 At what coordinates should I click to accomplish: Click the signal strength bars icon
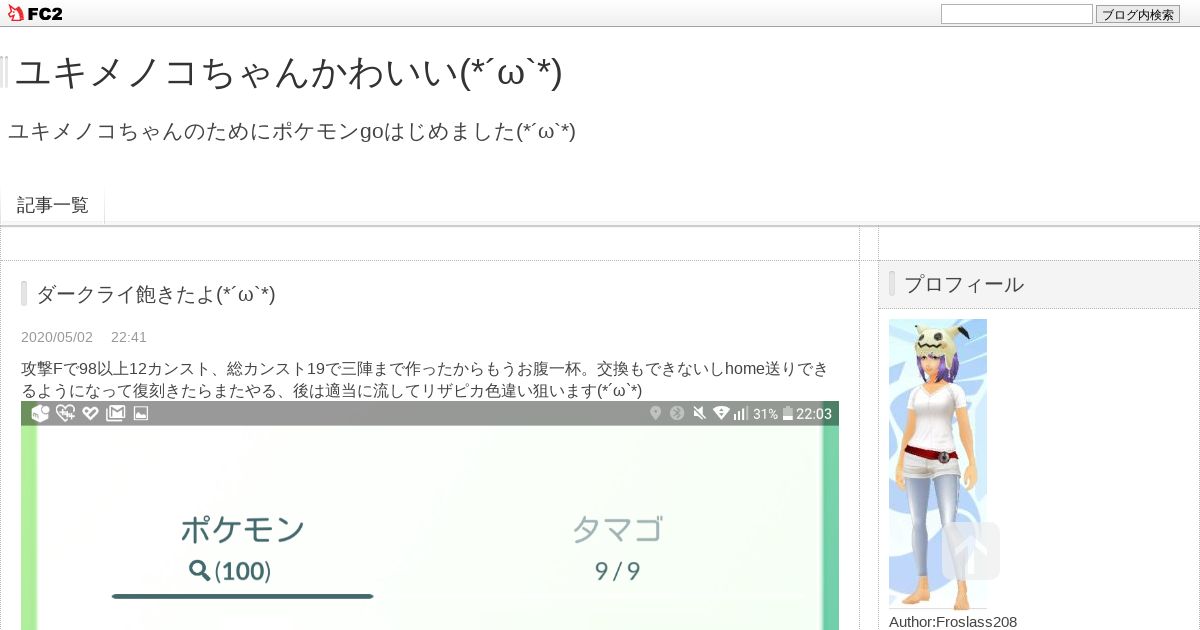click(x=741, y=413)
